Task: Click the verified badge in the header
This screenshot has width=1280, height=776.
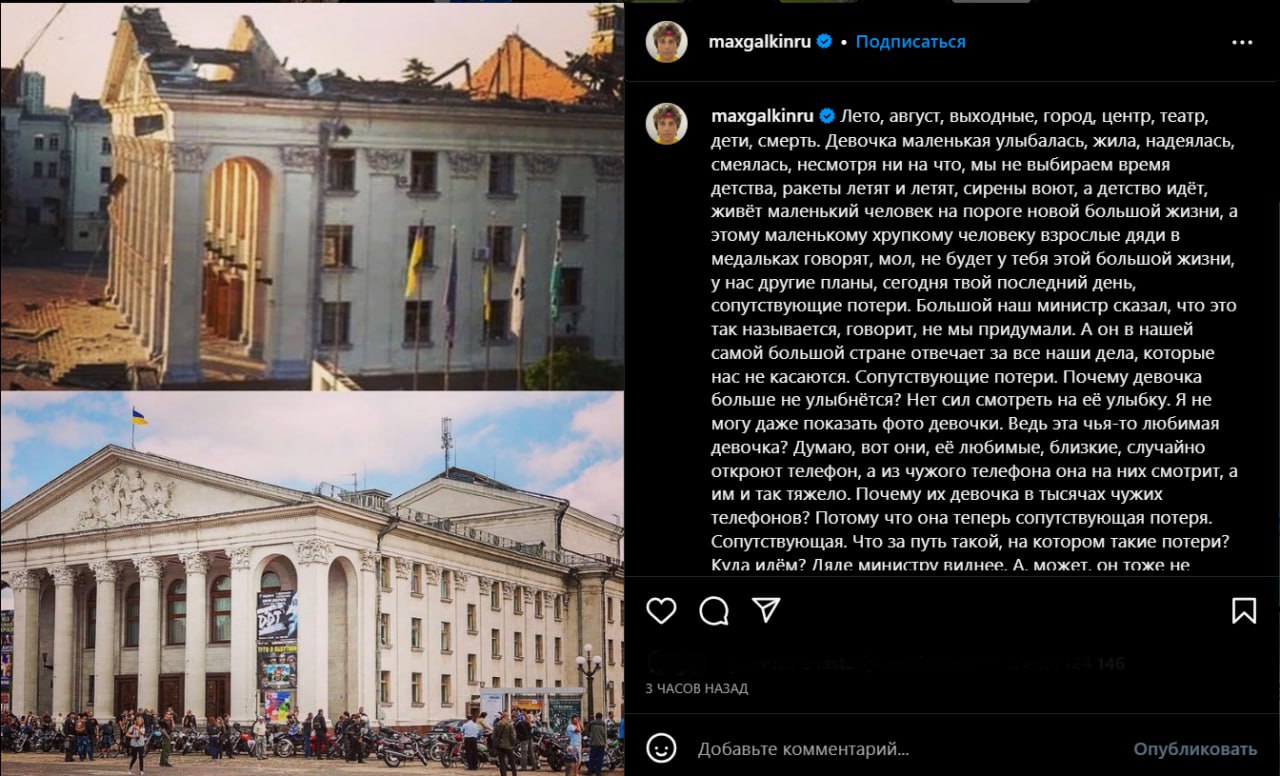Action: coord(825,42)
